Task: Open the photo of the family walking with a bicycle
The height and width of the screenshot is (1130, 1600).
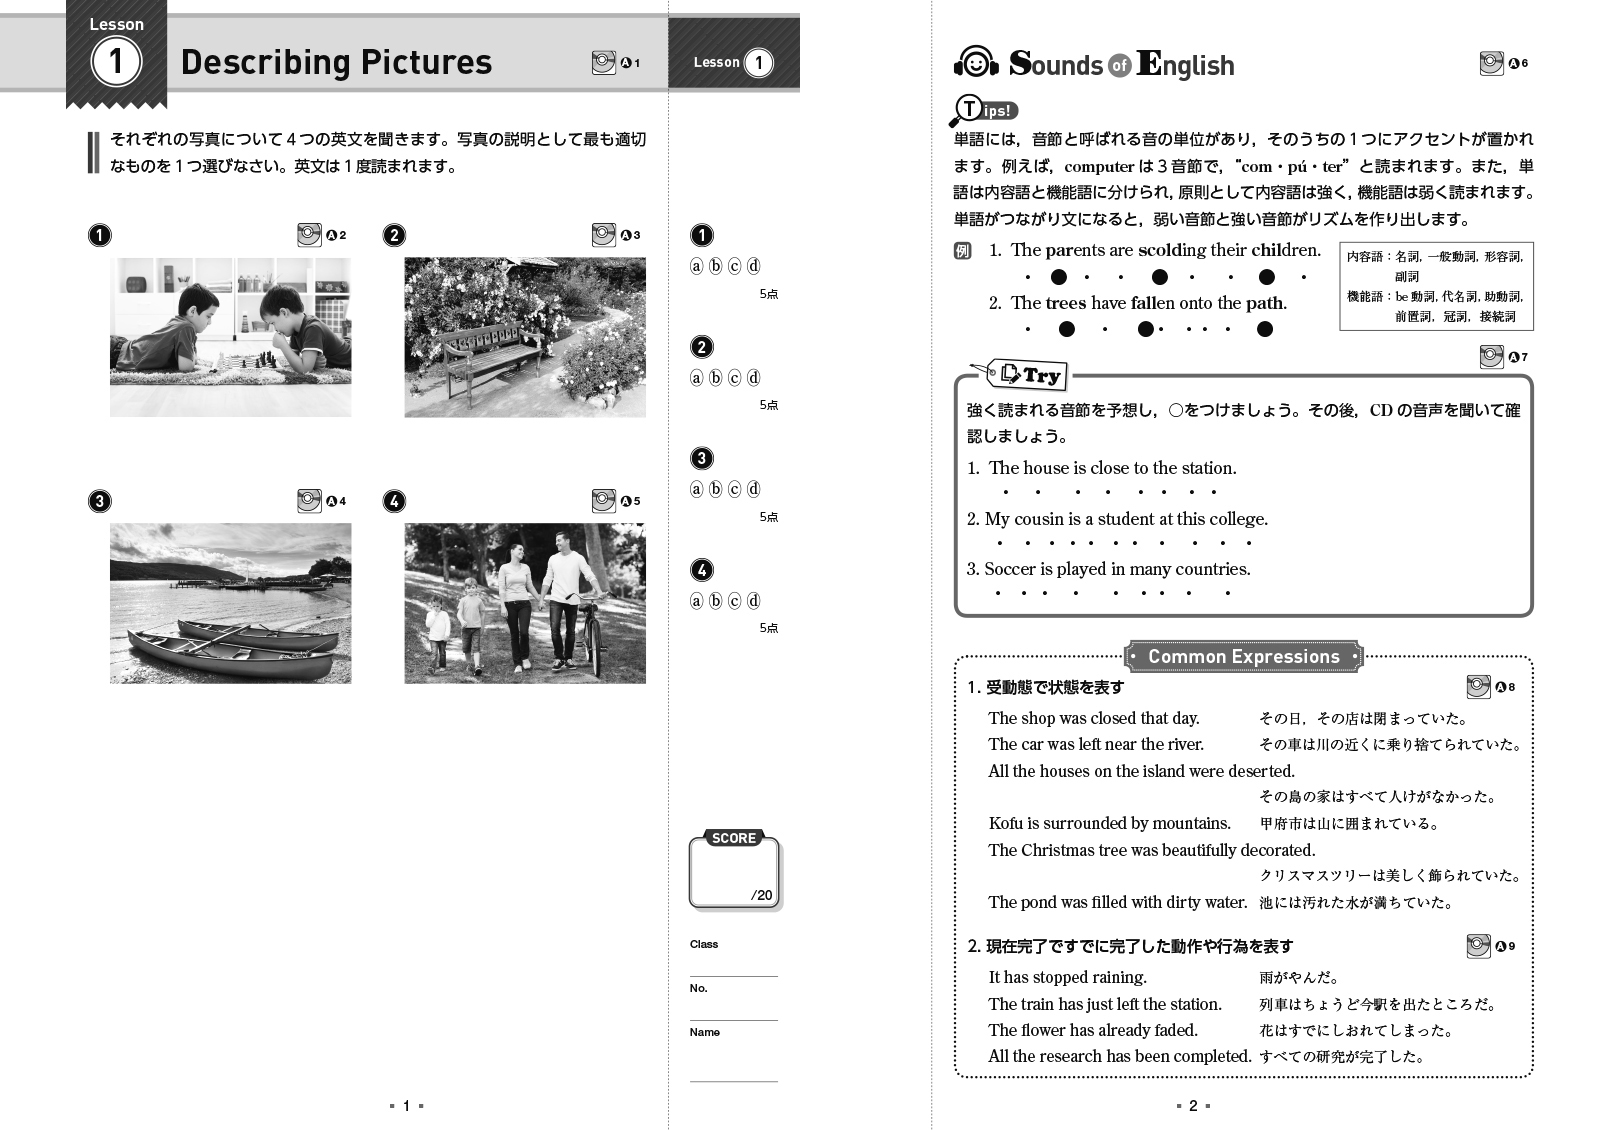Action: pos(525,603)
